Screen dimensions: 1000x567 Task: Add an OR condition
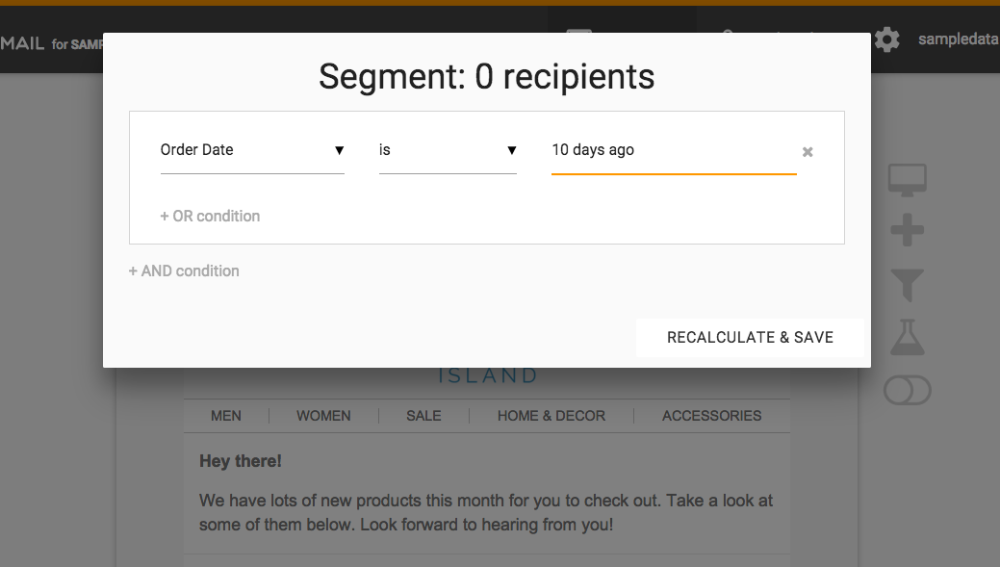(x=210, y=216)
